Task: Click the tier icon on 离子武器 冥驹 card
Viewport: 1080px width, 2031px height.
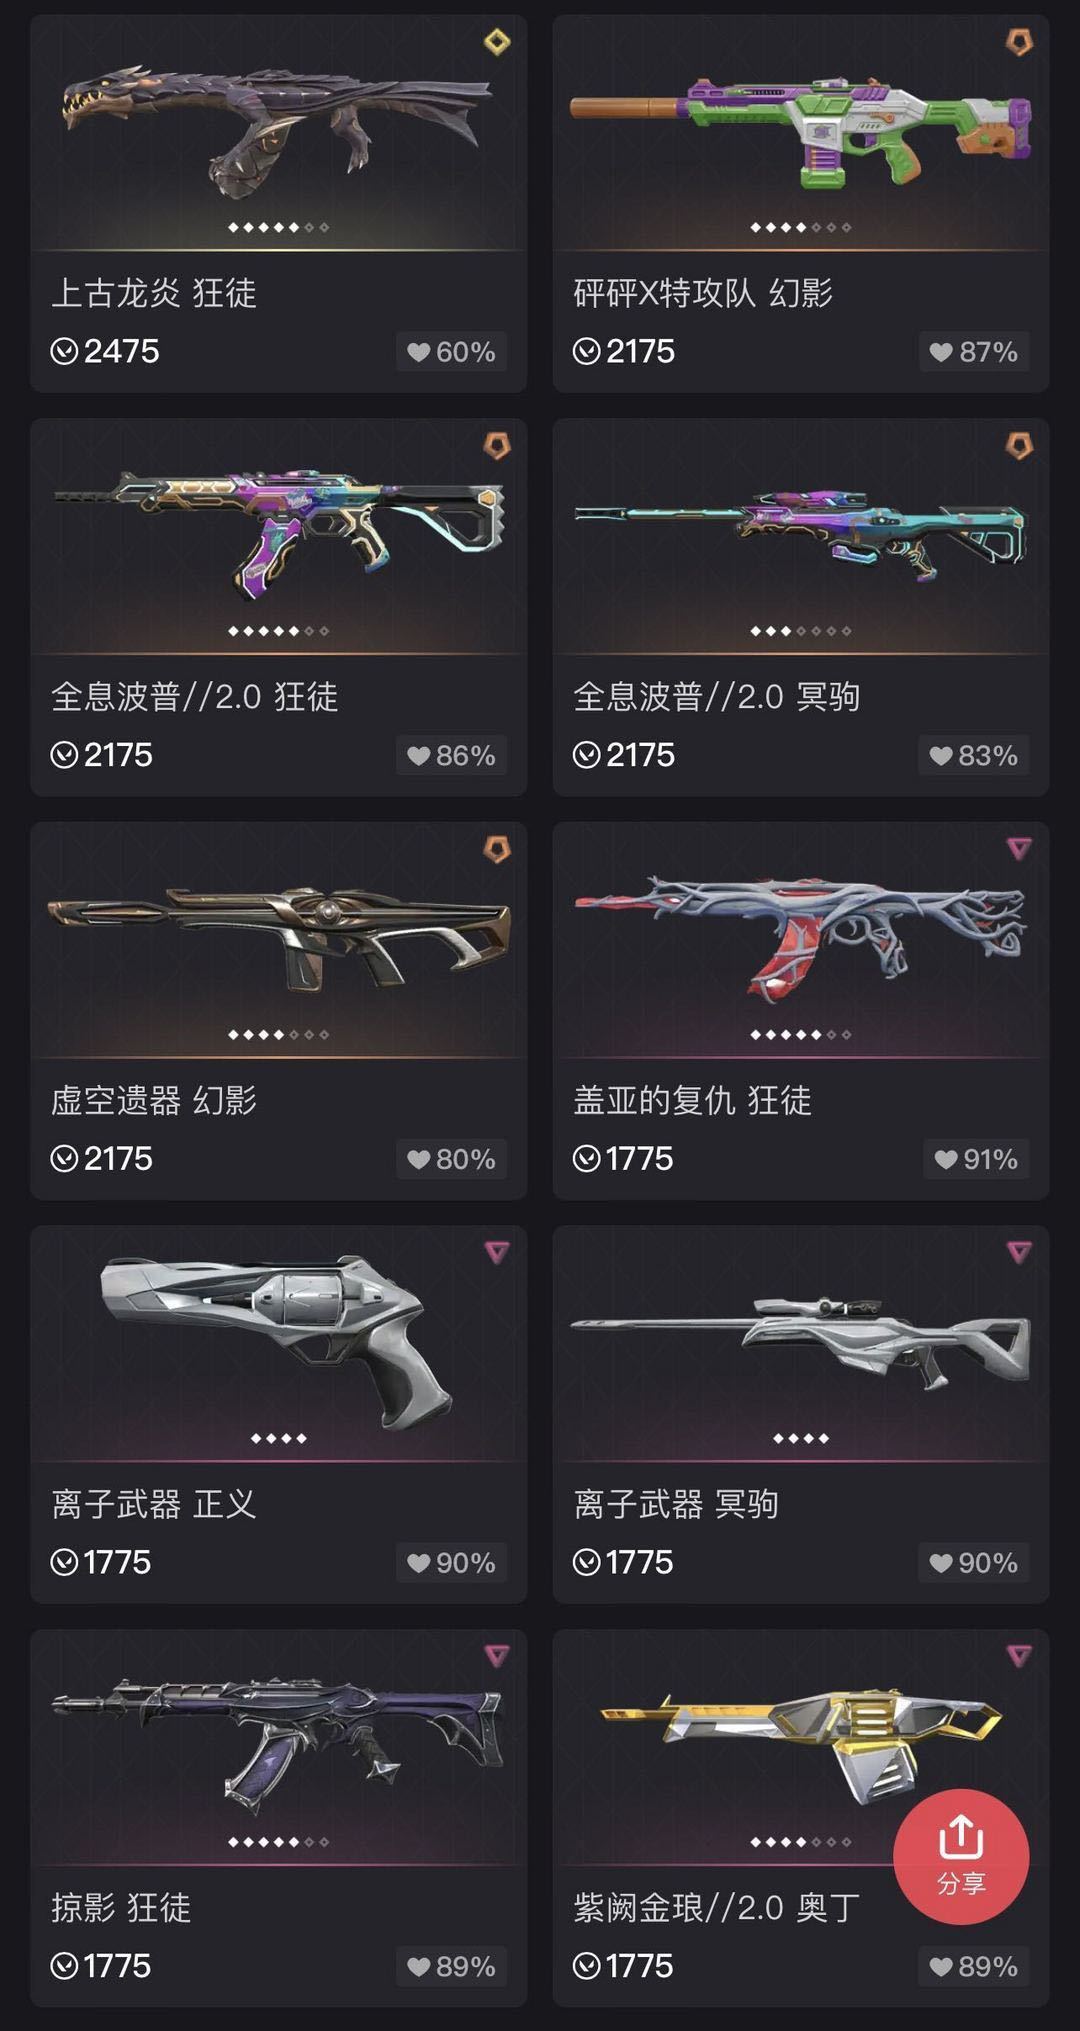Action: (x=1019, y=1252)
